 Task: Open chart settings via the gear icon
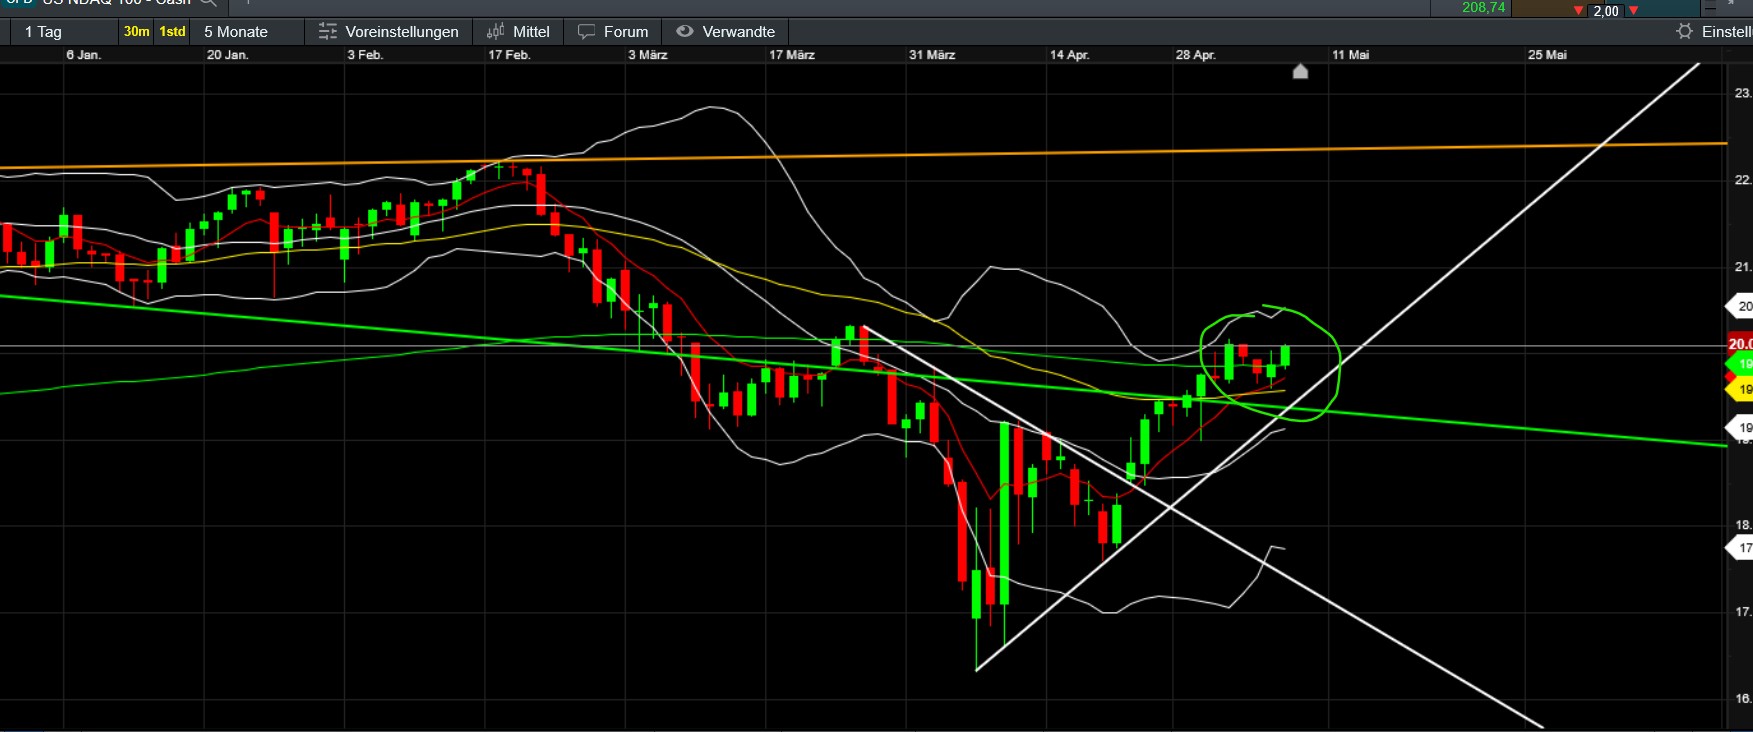tap(1685, 32)
